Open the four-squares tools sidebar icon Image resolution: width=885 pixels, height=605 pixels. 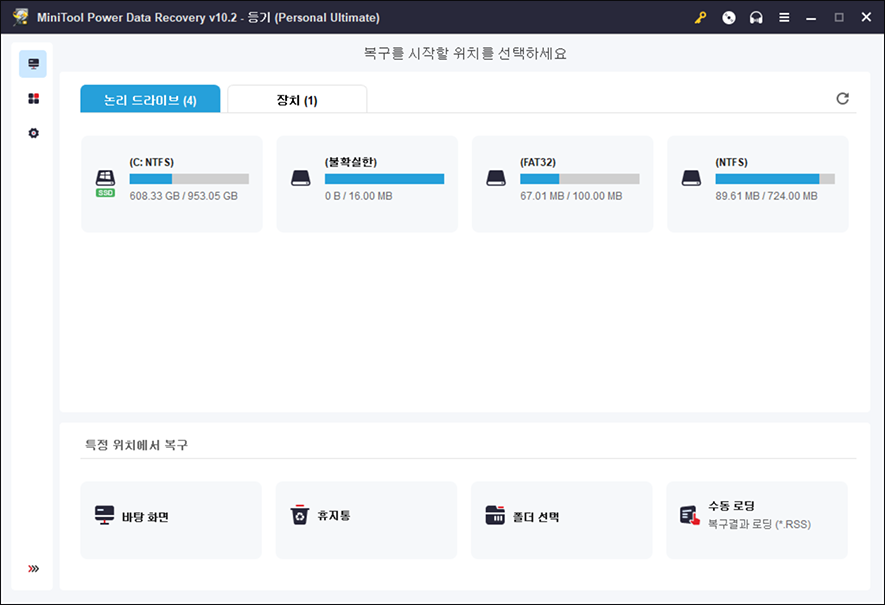tap(33, 99)
